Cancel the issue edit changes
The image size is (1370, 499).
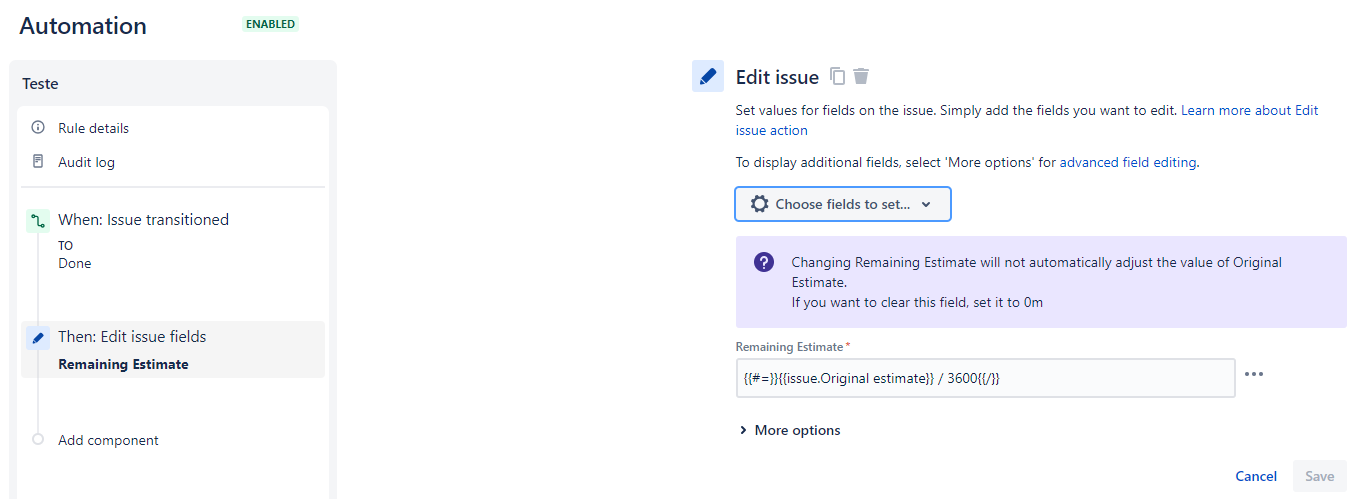tap(1256, 476)
